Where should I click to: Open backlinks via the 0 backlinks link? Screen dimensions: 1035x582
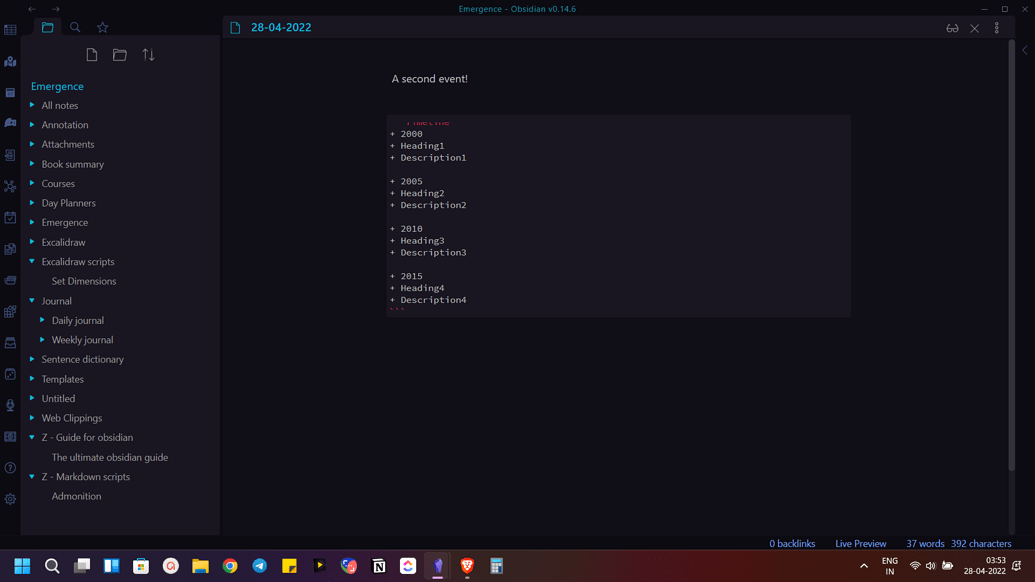click(792, 543)
